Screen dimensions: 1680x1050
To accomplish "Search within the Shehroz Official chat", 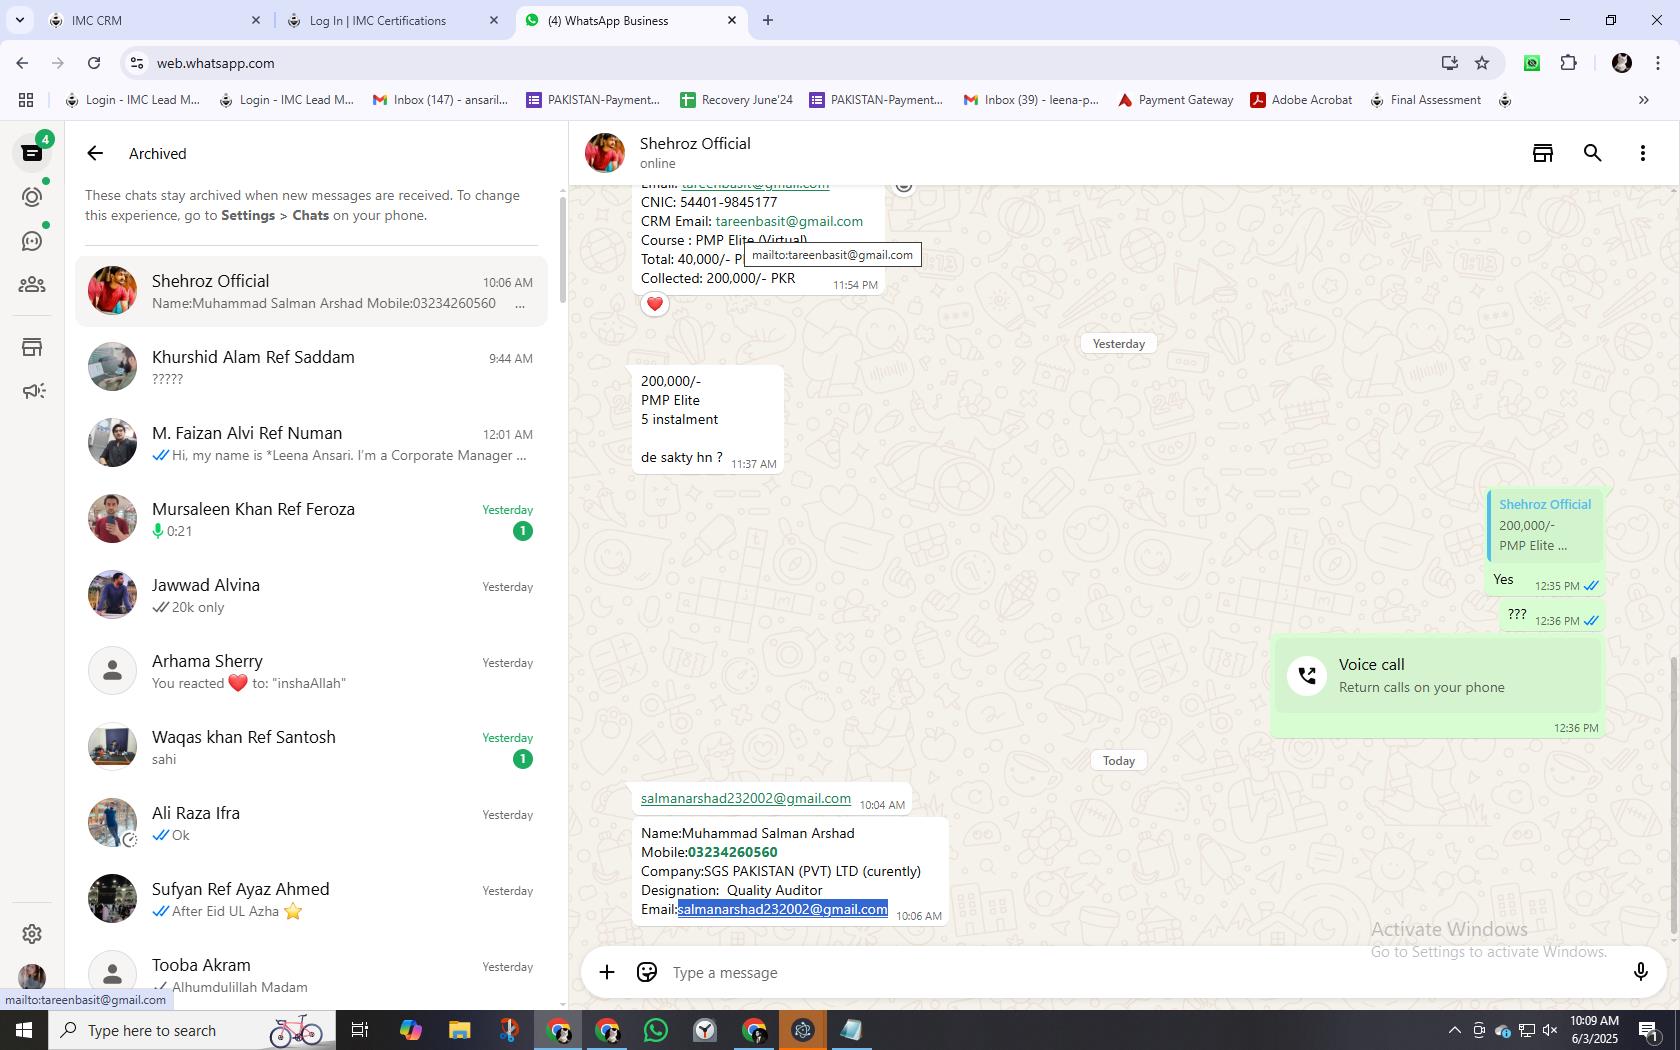I will (x=1593, y=153).
